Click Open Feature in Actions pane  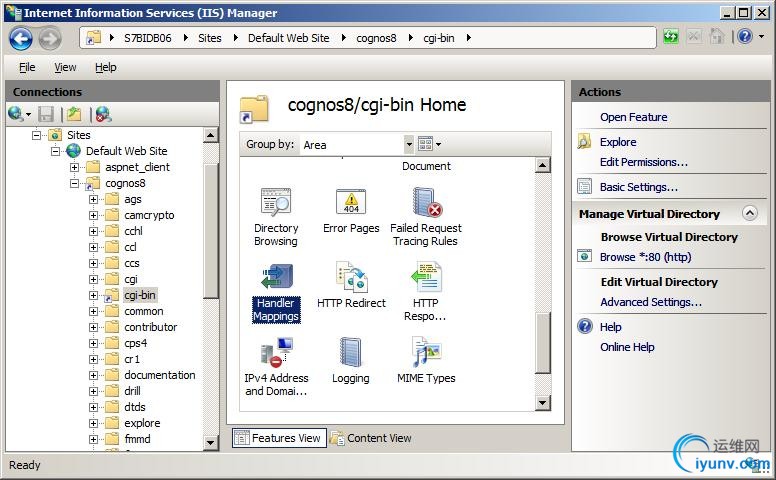(633, 117)
